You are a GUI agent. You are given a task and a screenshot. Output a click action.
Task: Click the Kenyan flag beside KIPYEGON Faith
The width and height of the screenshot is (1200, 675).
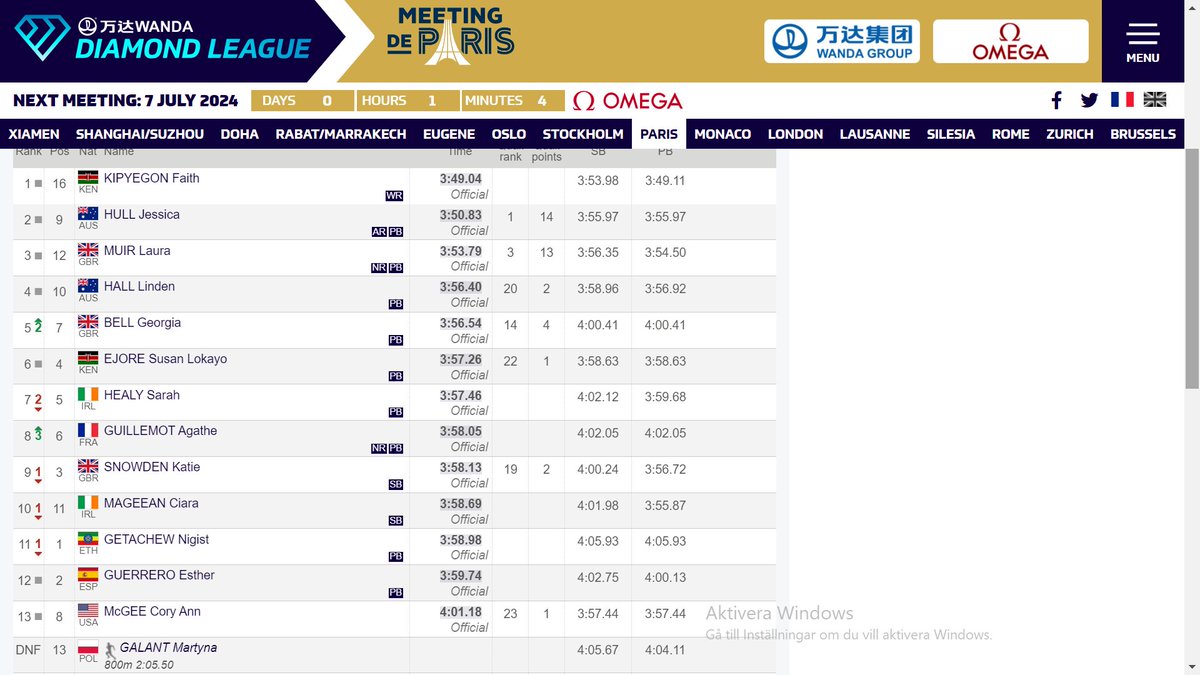coord(88,178)
